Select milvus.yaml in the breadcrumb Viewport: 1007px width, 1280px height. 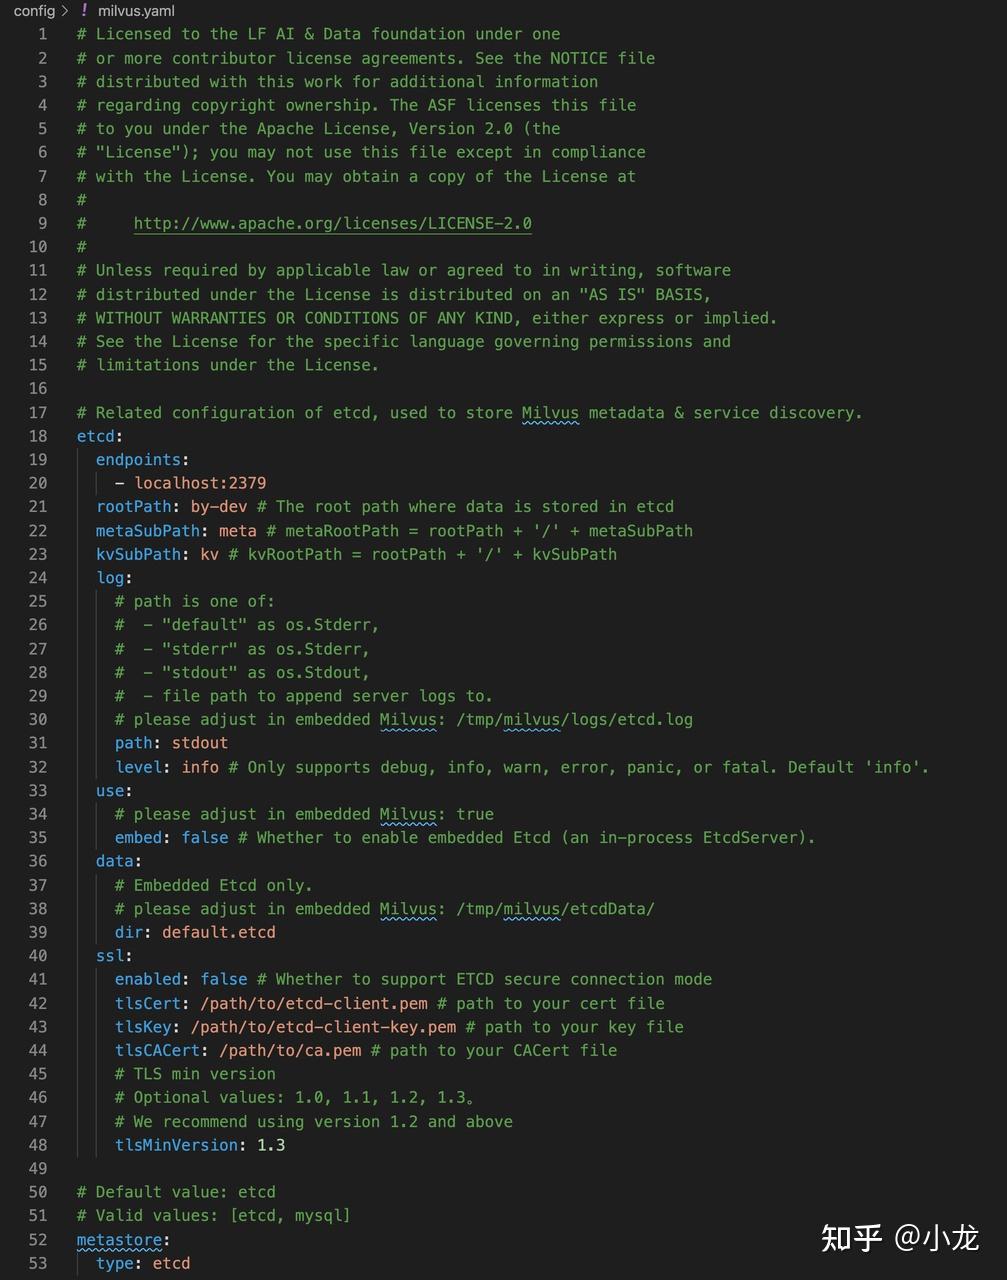pyautogui.click(x=136, y=11)
